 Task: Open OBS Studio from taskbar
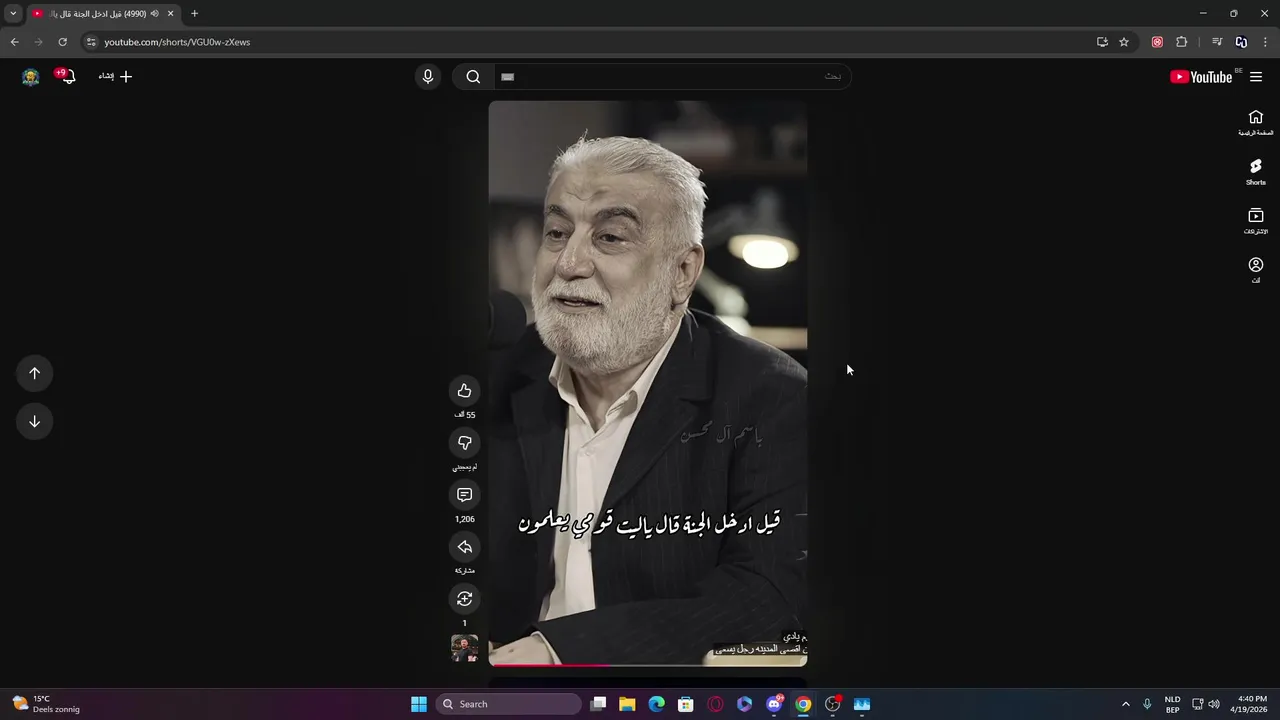(832, 704)
